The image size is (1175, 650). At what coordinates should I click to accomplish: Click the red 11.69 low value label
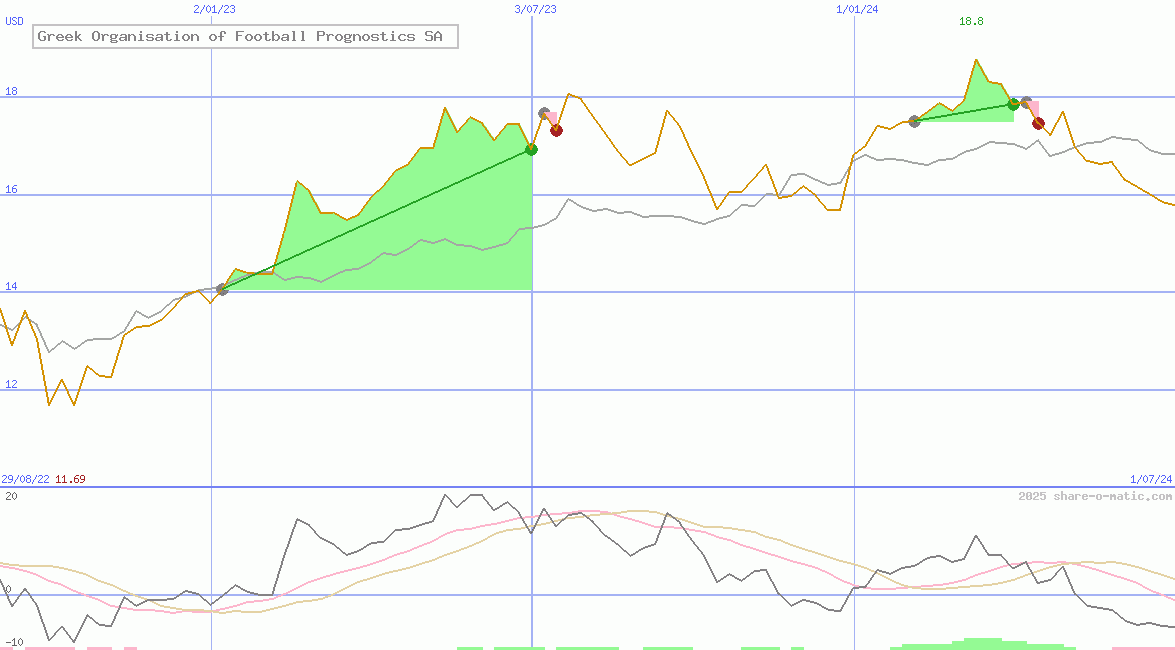click(70, 479)
